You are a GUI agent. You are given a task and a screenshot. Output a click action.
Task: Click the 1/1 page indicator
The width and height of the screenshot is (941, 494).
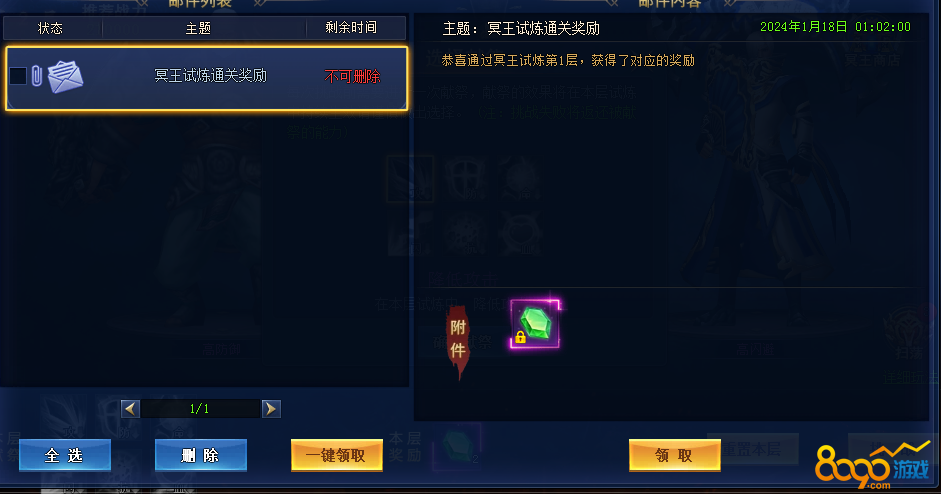point(200,409)
